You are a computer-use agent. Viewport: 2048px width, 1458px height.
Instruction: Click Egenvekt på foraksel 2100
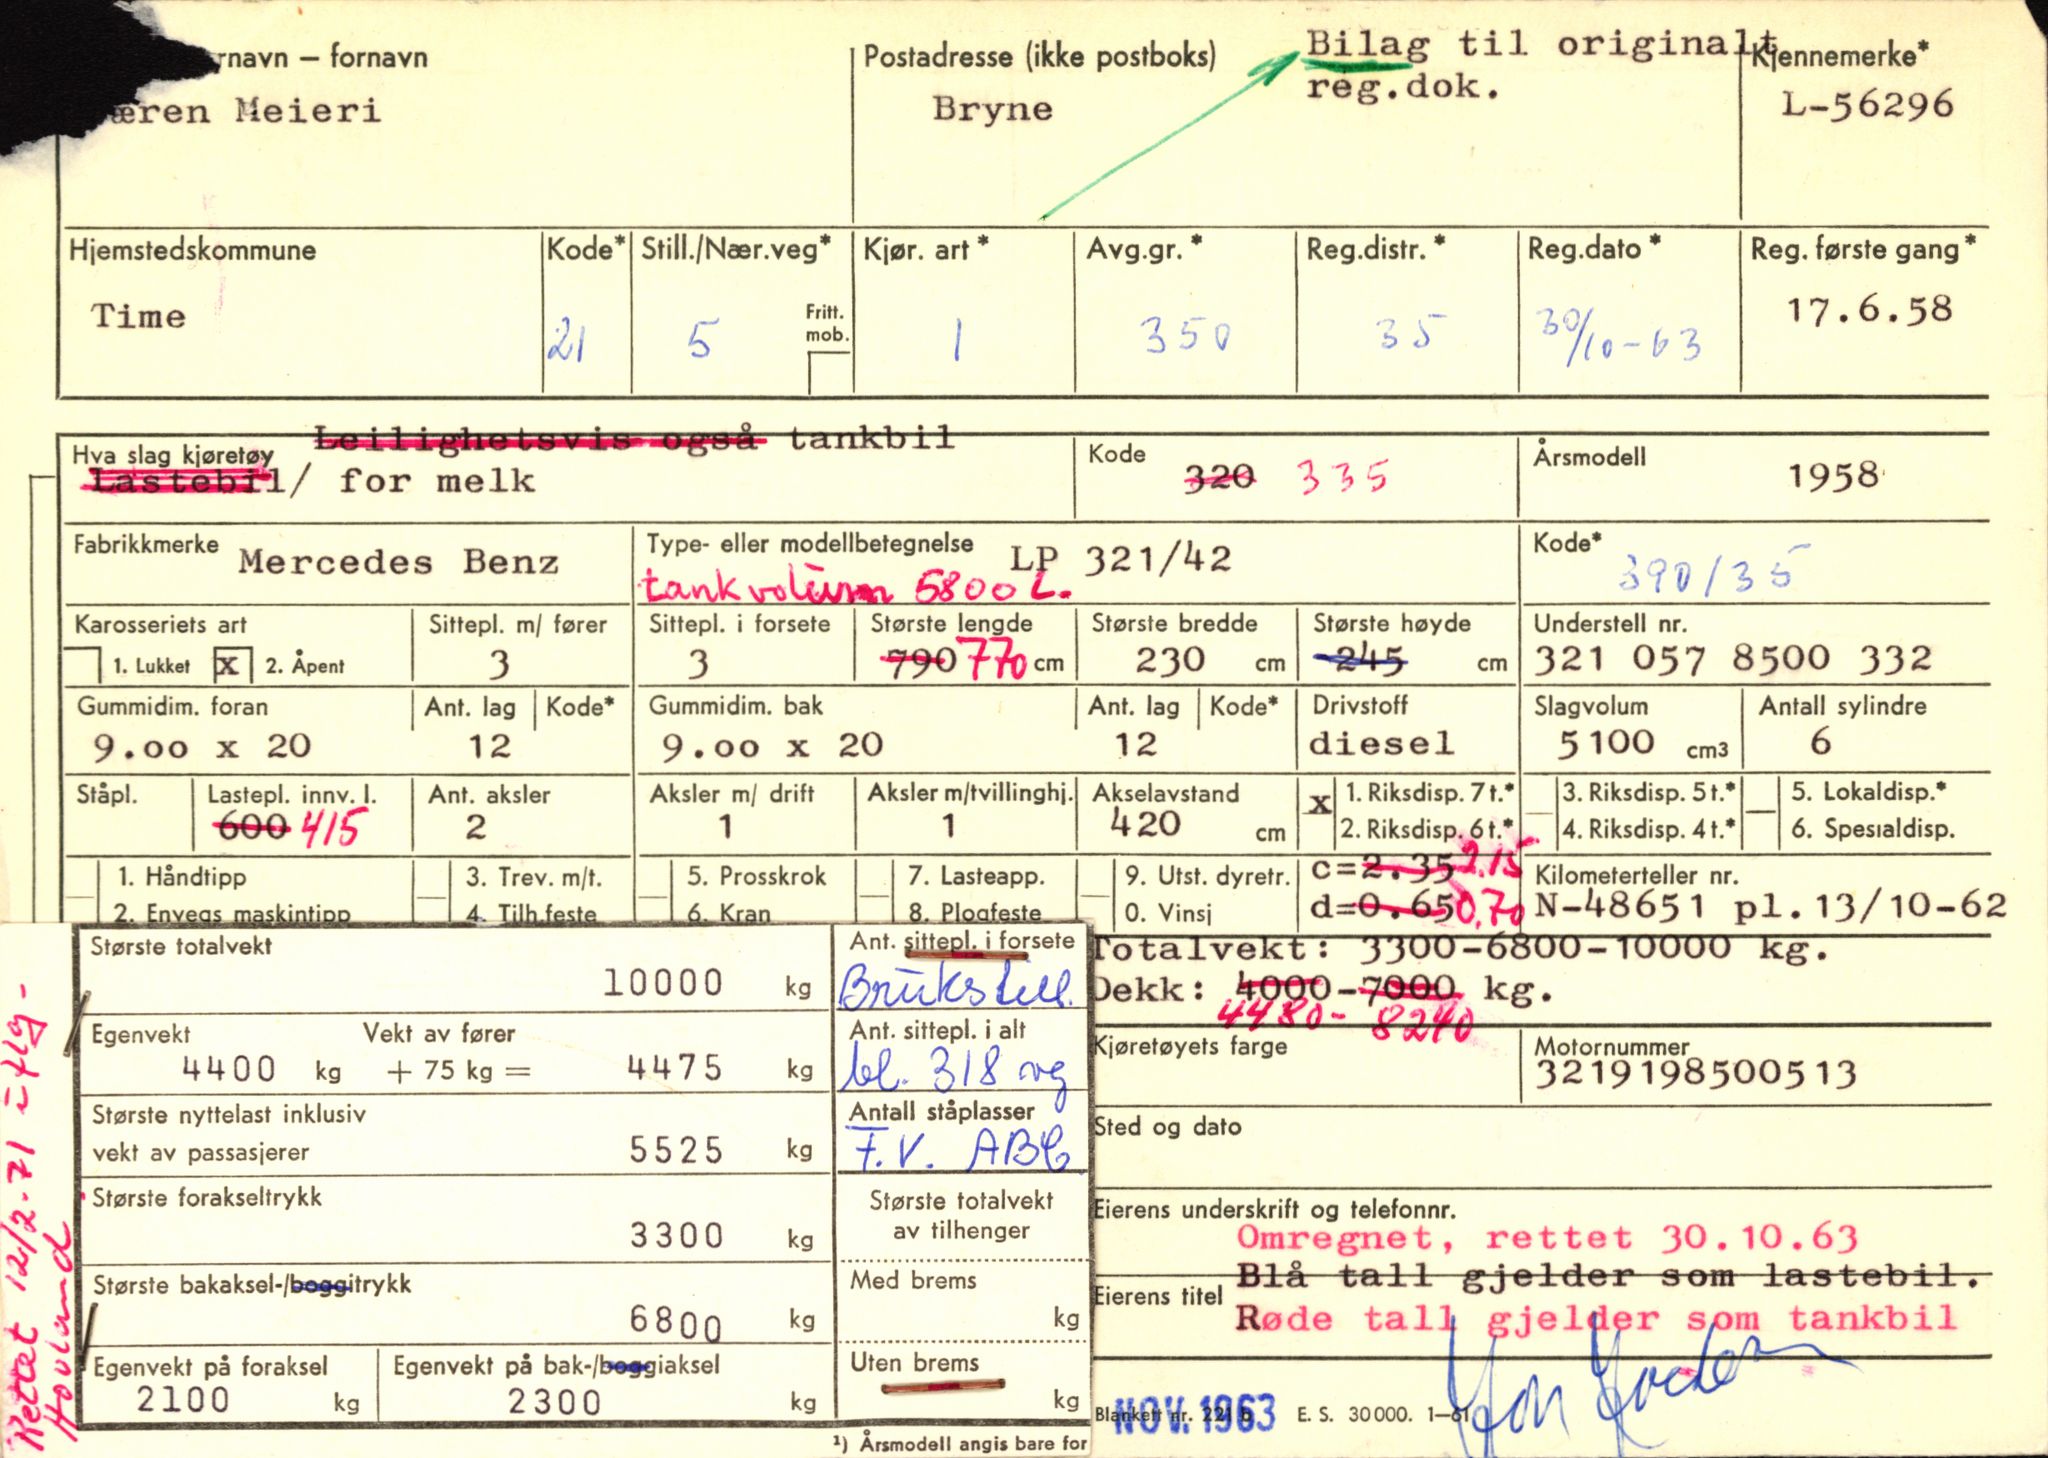183,1399
